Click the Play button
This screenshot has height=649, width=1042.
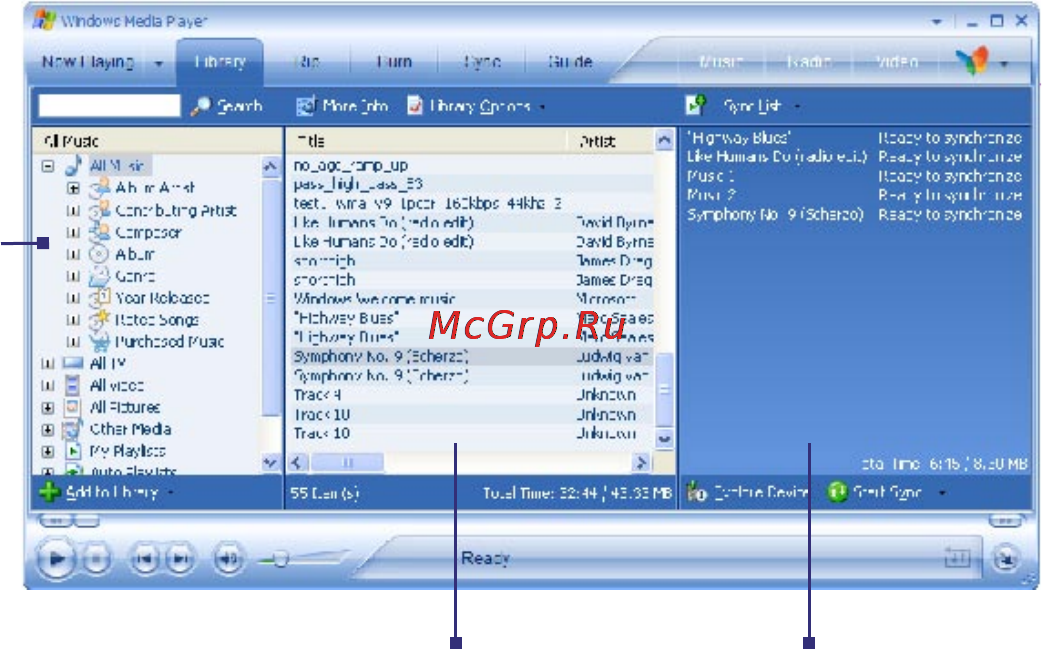pos(56,559)
